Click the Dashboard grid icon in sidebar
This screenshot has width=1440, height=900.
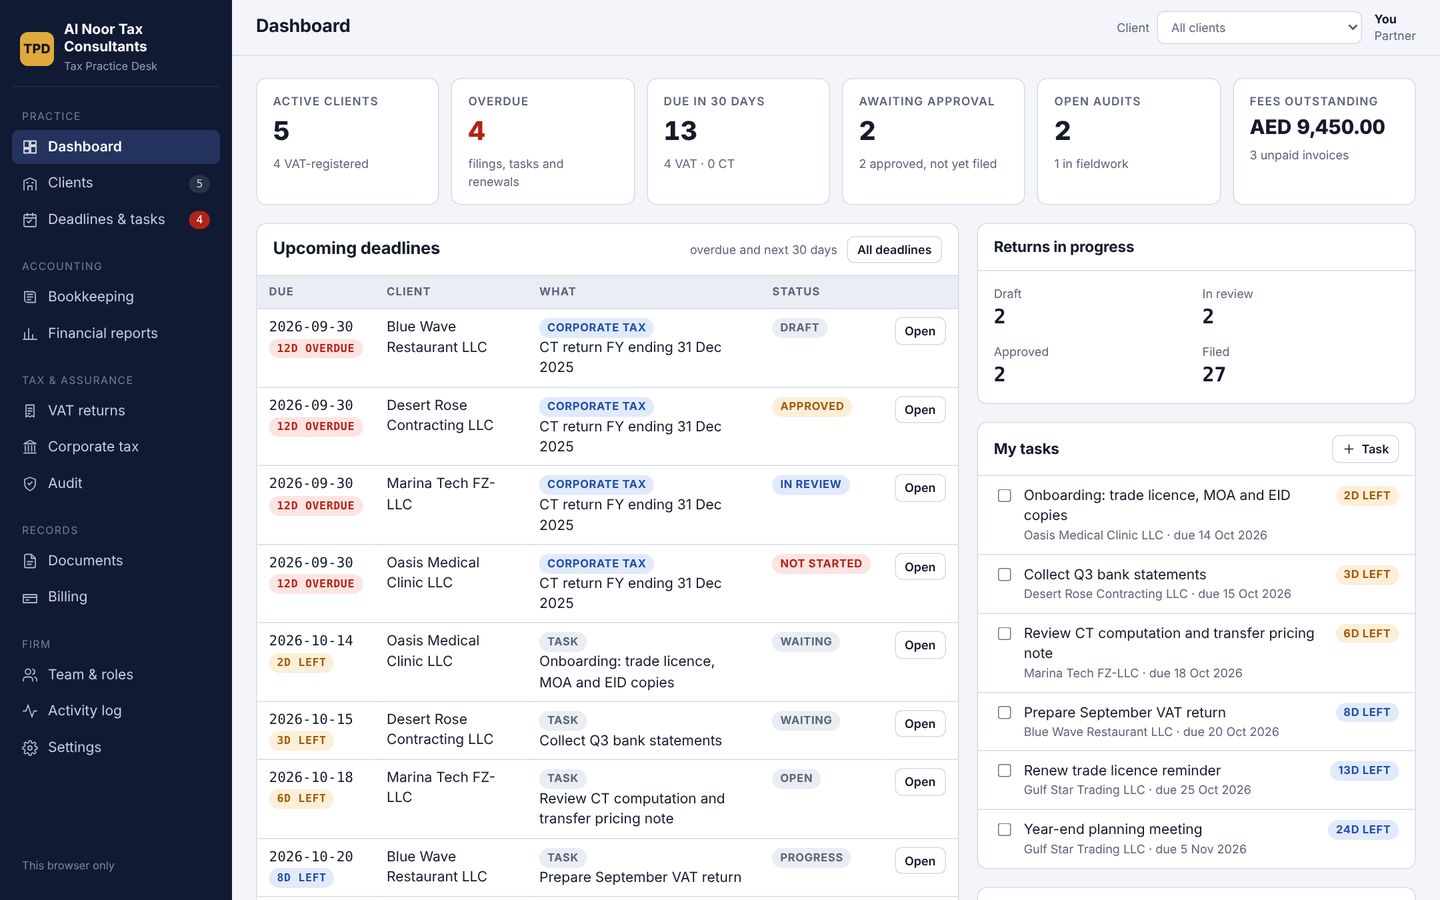(30, 147)
